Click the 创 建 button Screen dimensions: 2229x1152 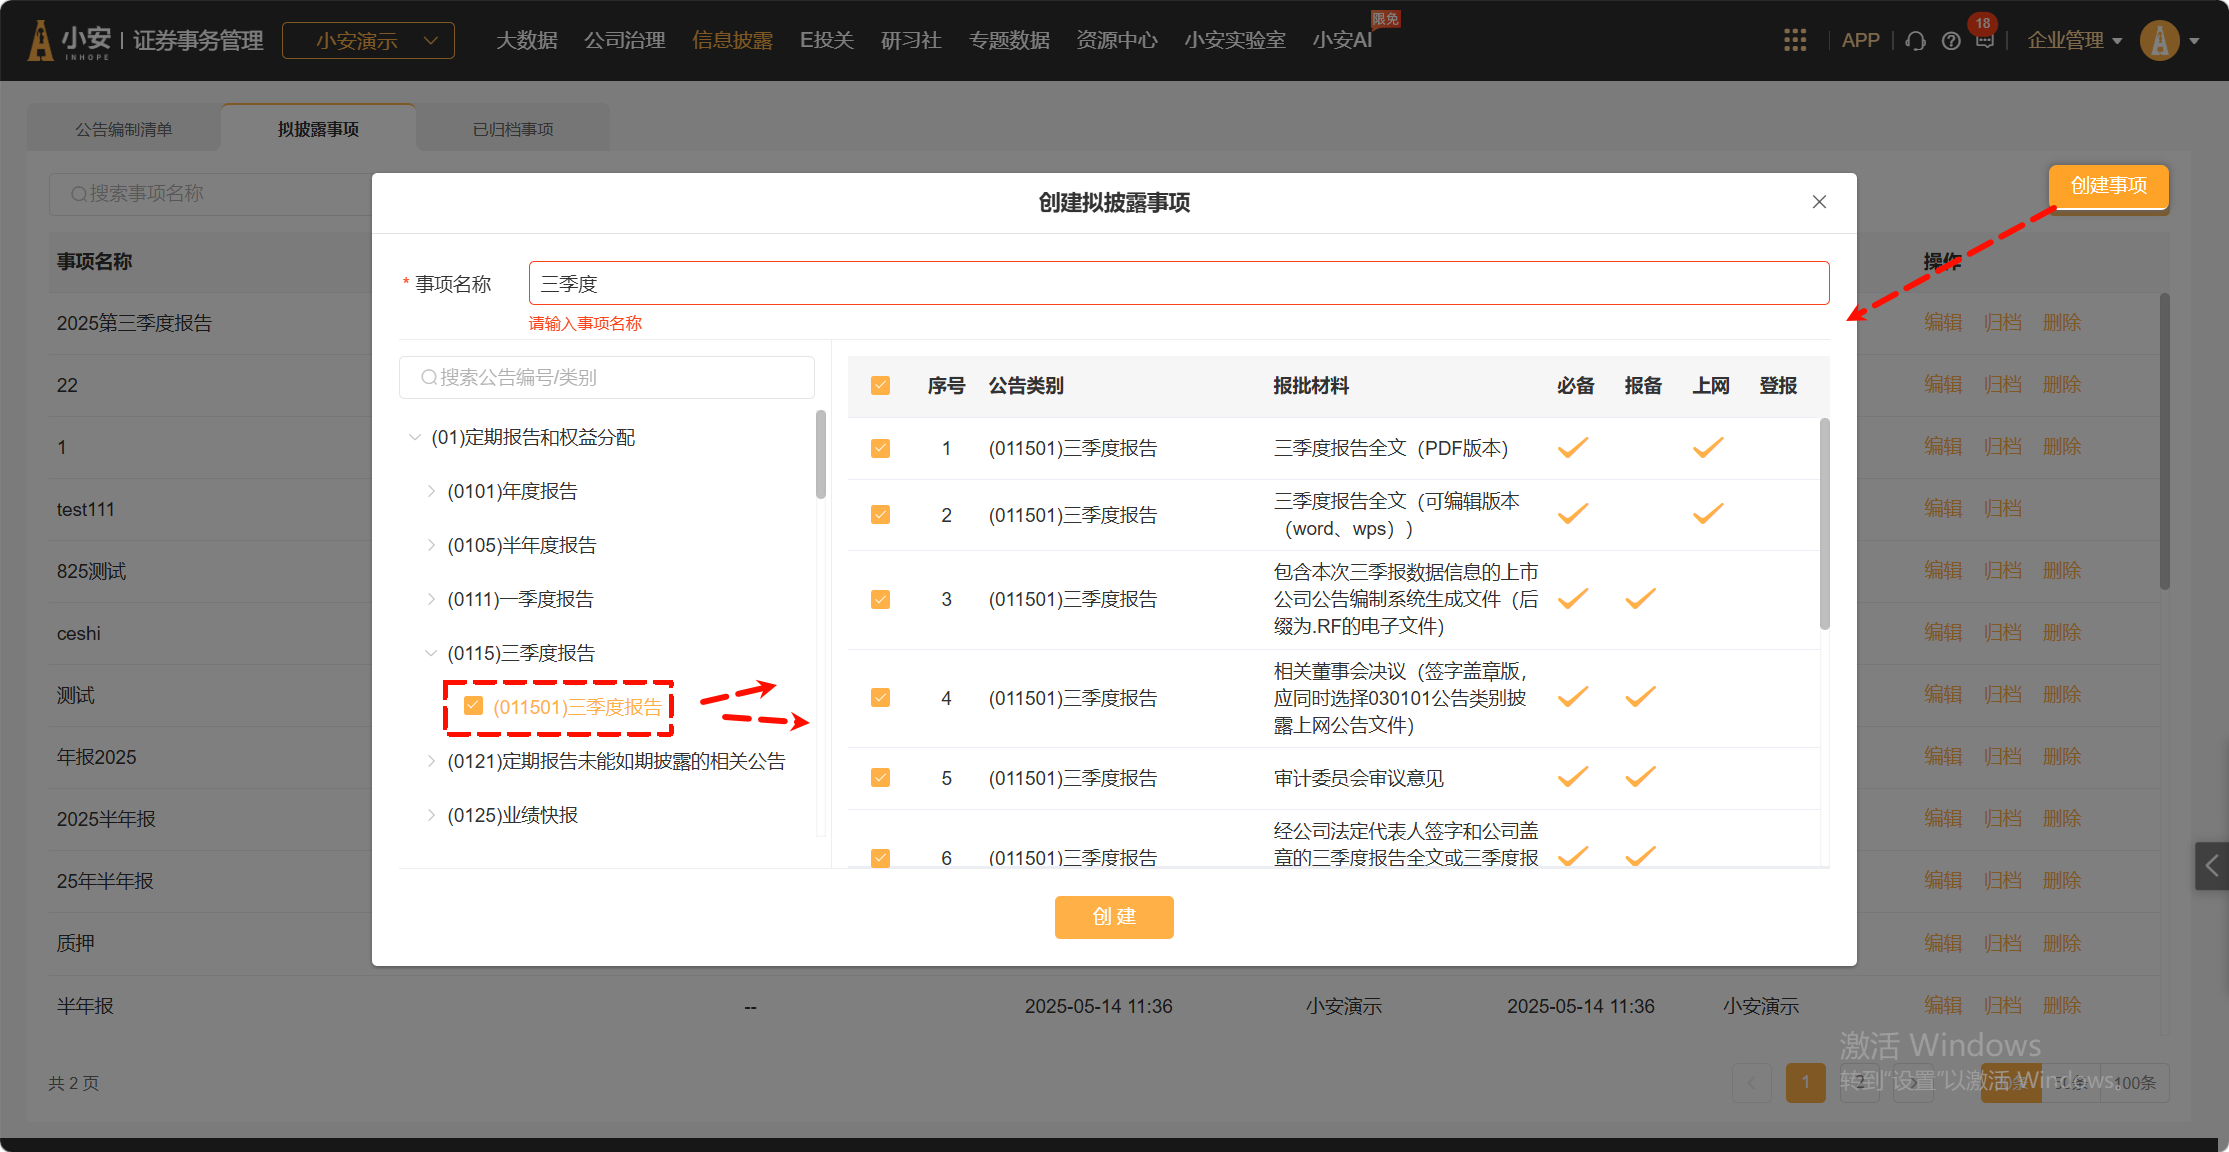[x=1113, y=917]
